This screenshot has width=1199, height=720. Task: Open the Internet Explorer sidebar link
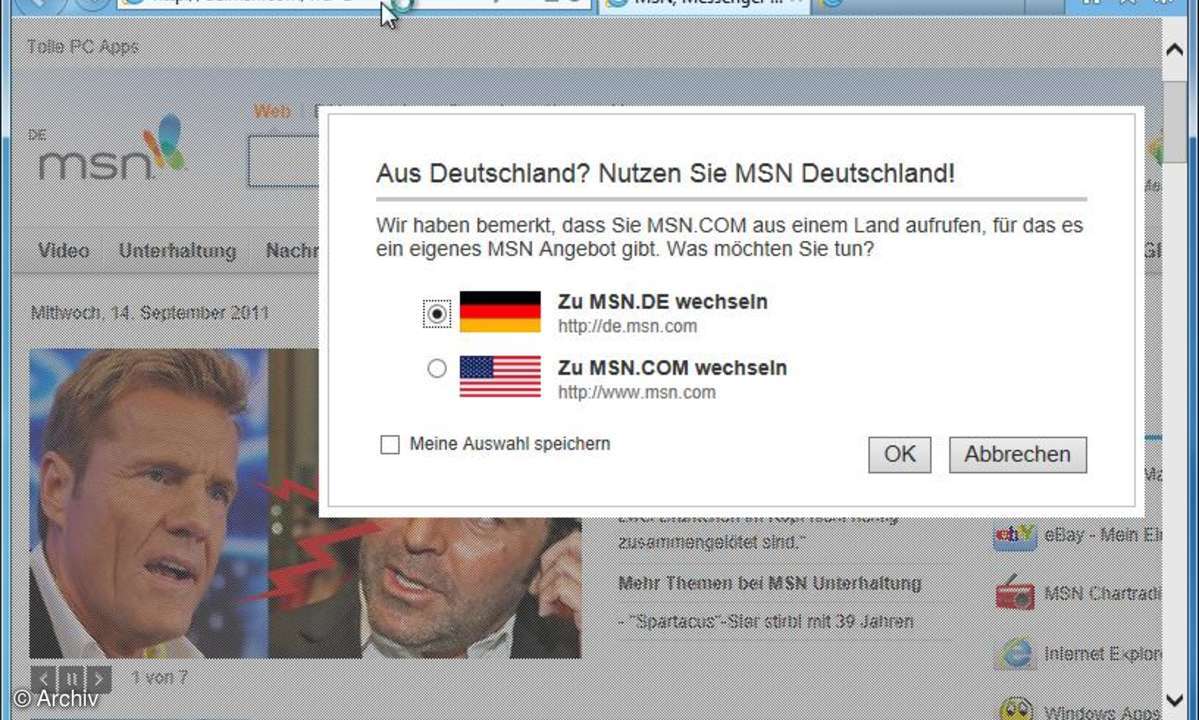coord(1103,654)
